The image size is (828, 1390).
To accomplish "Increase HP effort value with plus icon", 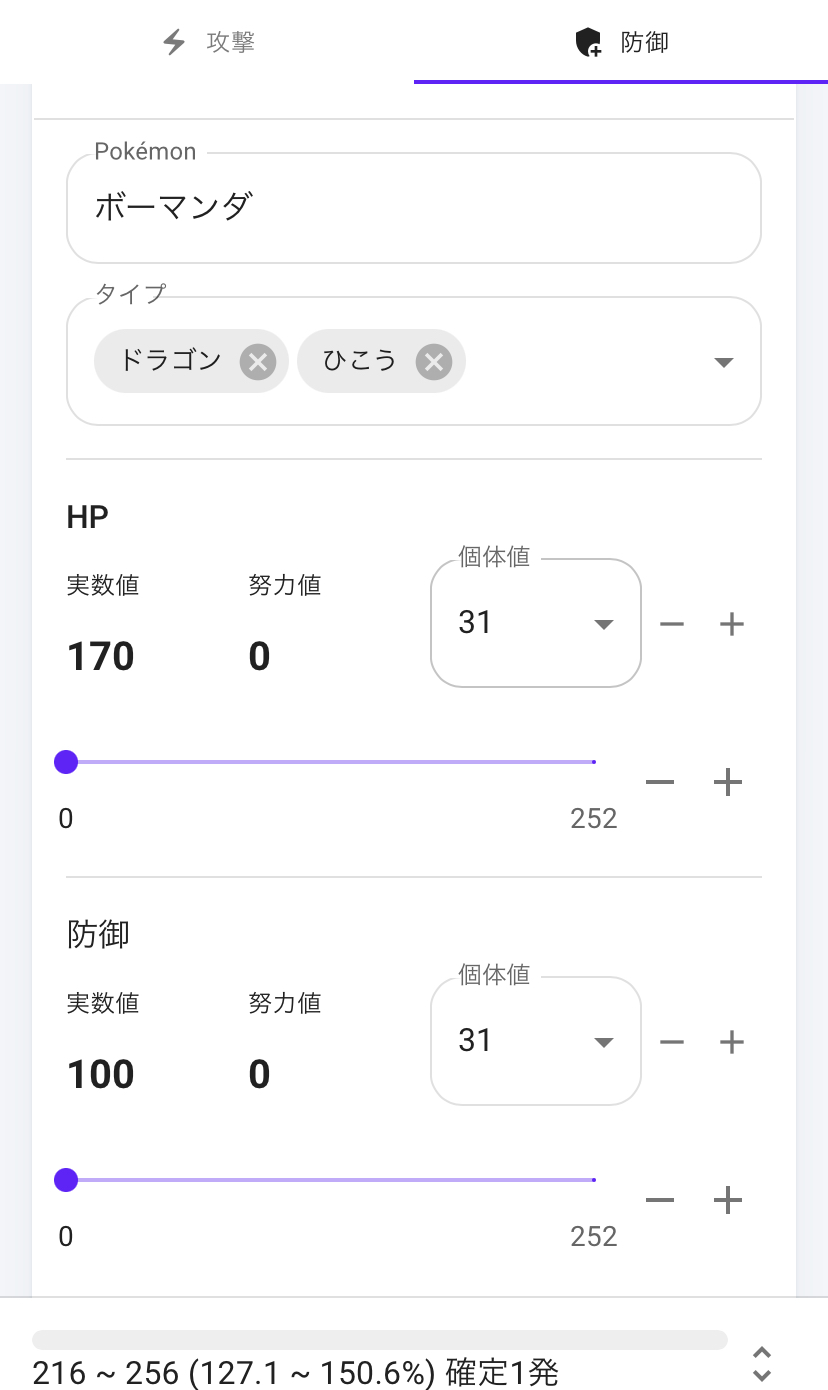I will click(727, 782).
